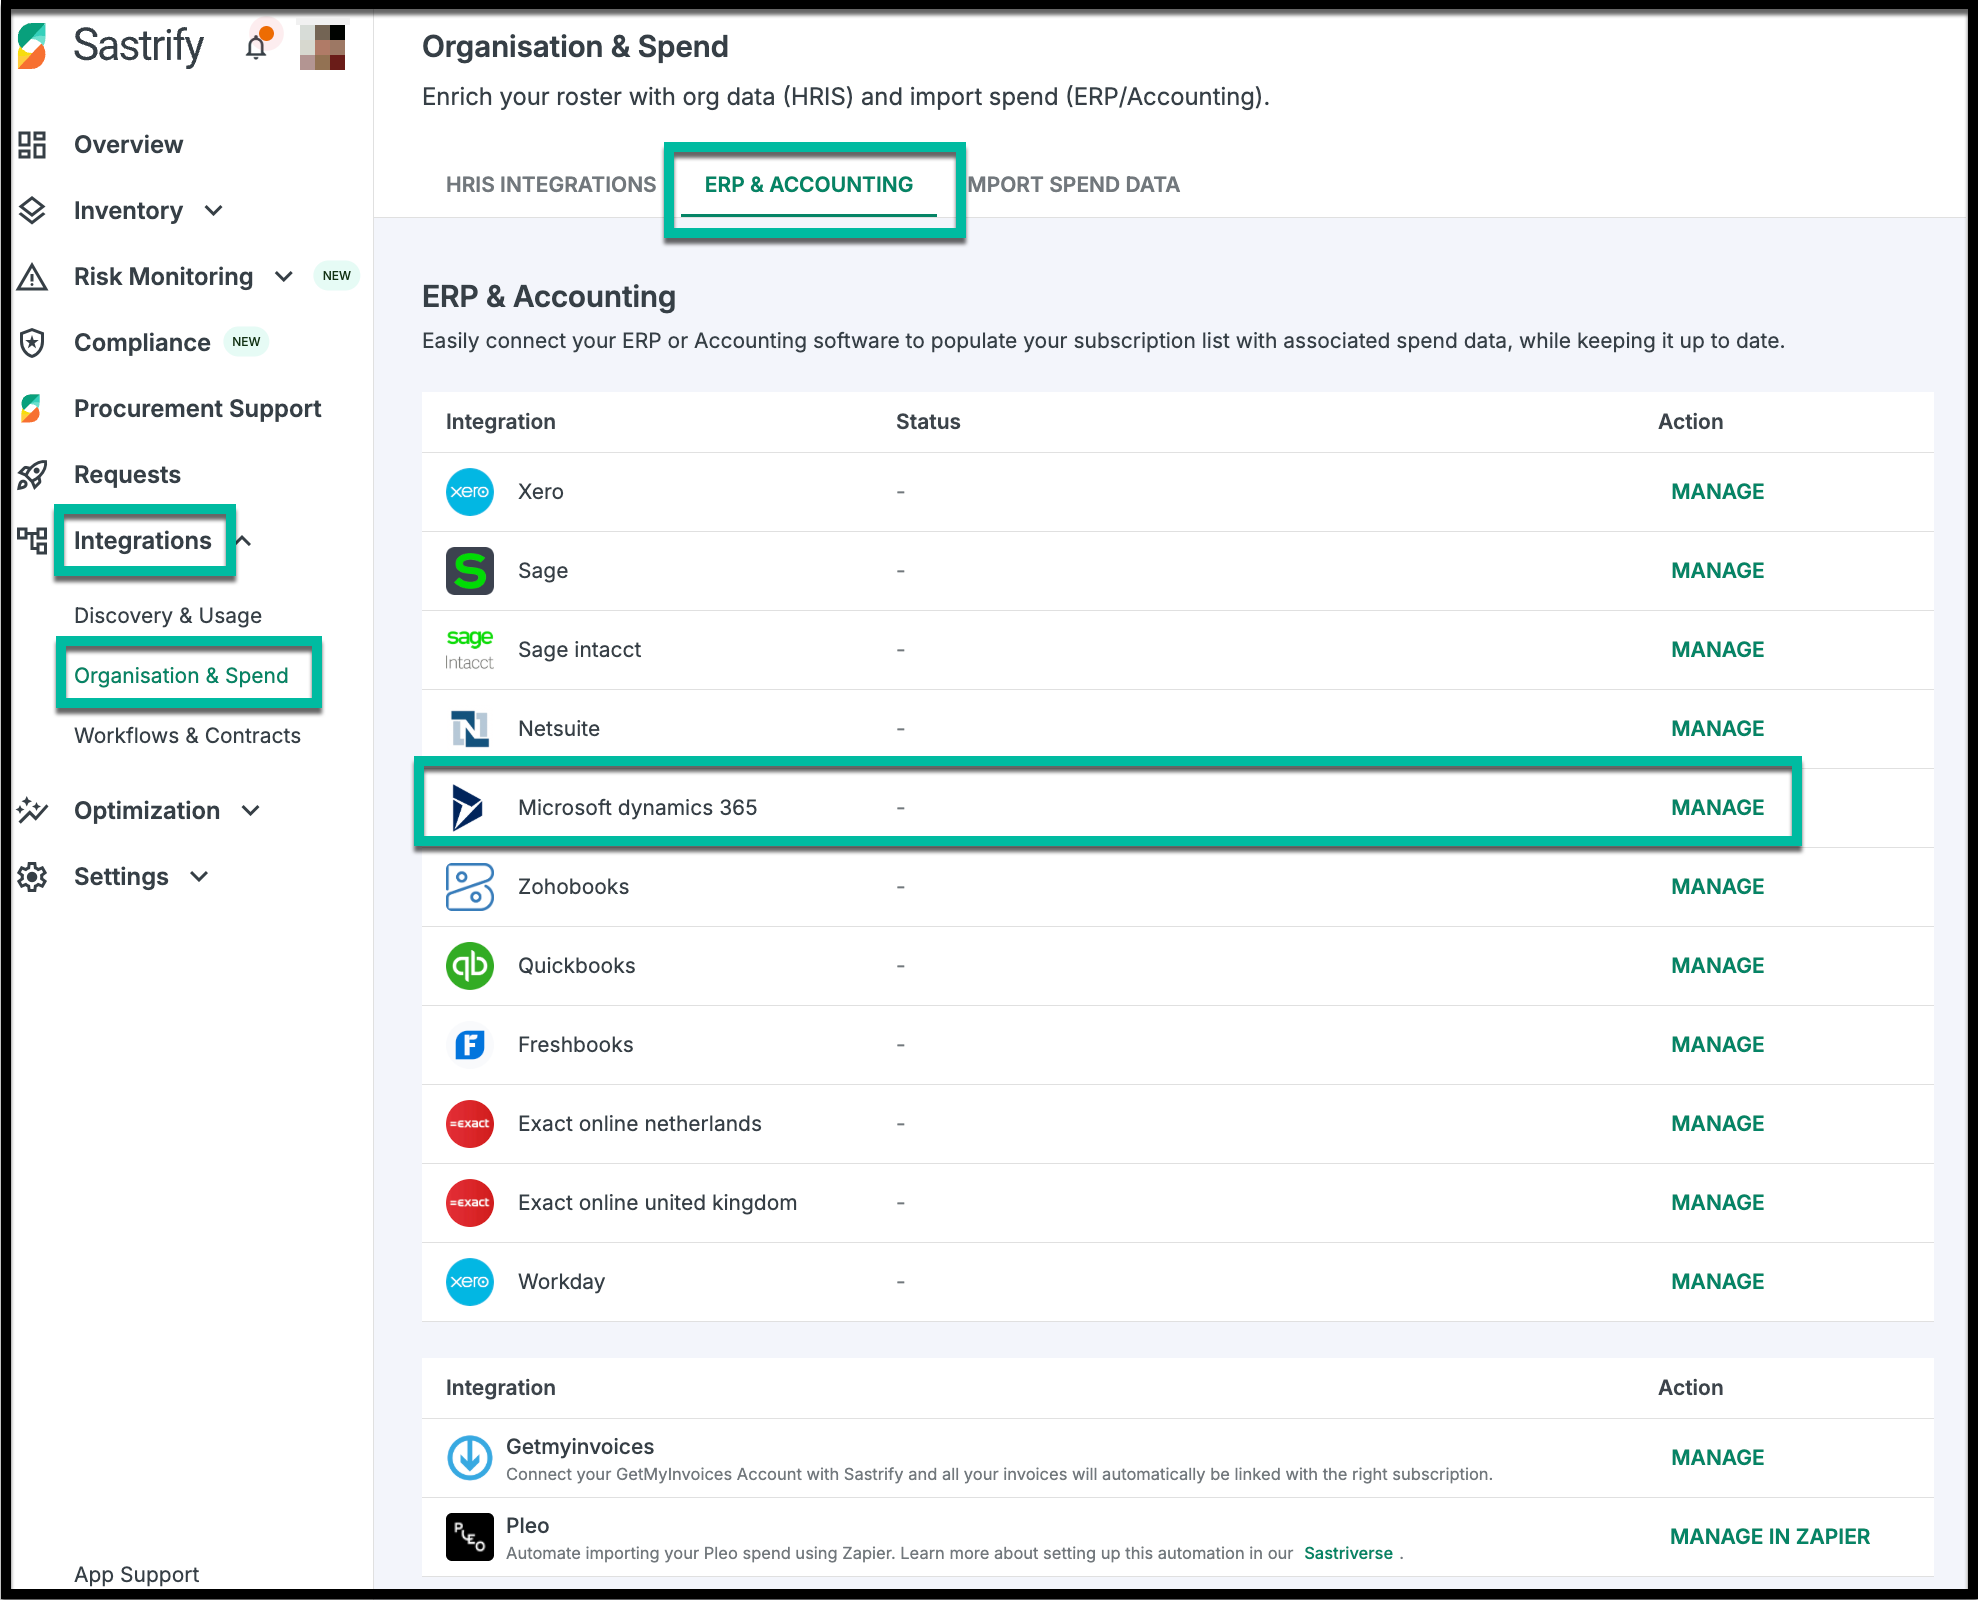The height and width of the screenshot is (1600, 1978).
Task: Click the Integrations tree icon
Action: coord(32,541)
